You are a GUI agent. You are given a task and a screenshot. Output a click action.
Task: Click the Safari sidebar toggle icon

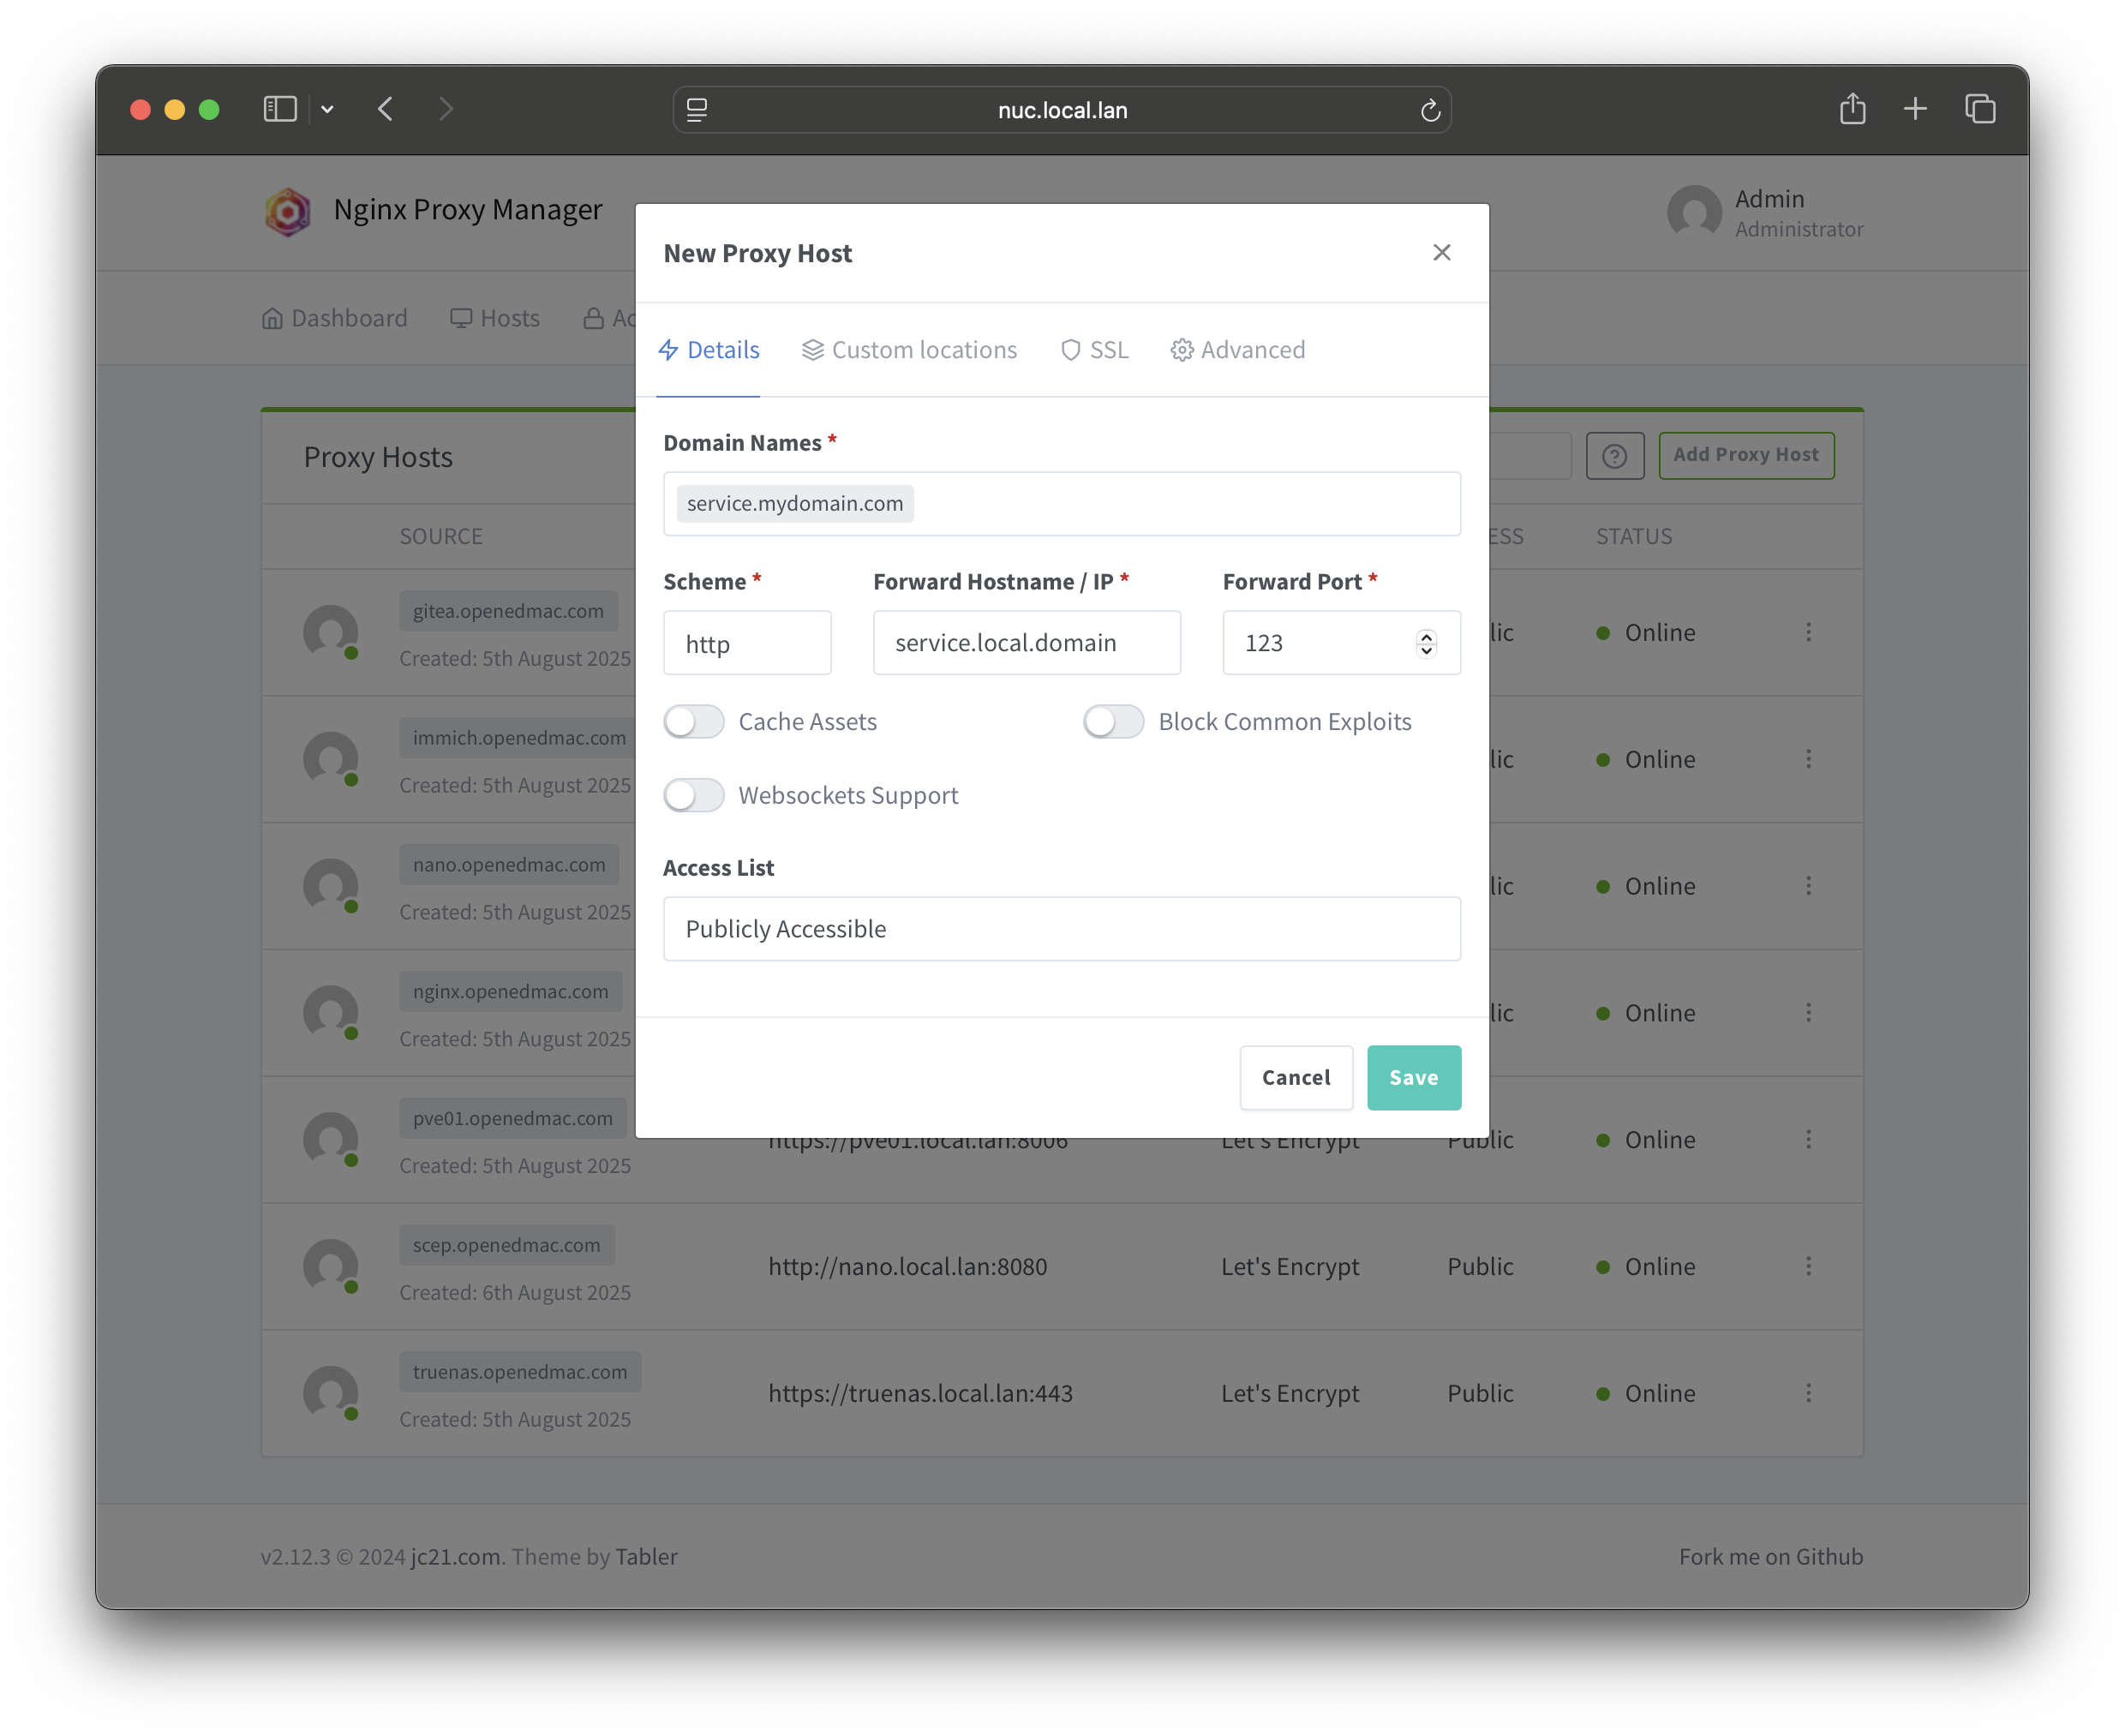click(280, 109)
